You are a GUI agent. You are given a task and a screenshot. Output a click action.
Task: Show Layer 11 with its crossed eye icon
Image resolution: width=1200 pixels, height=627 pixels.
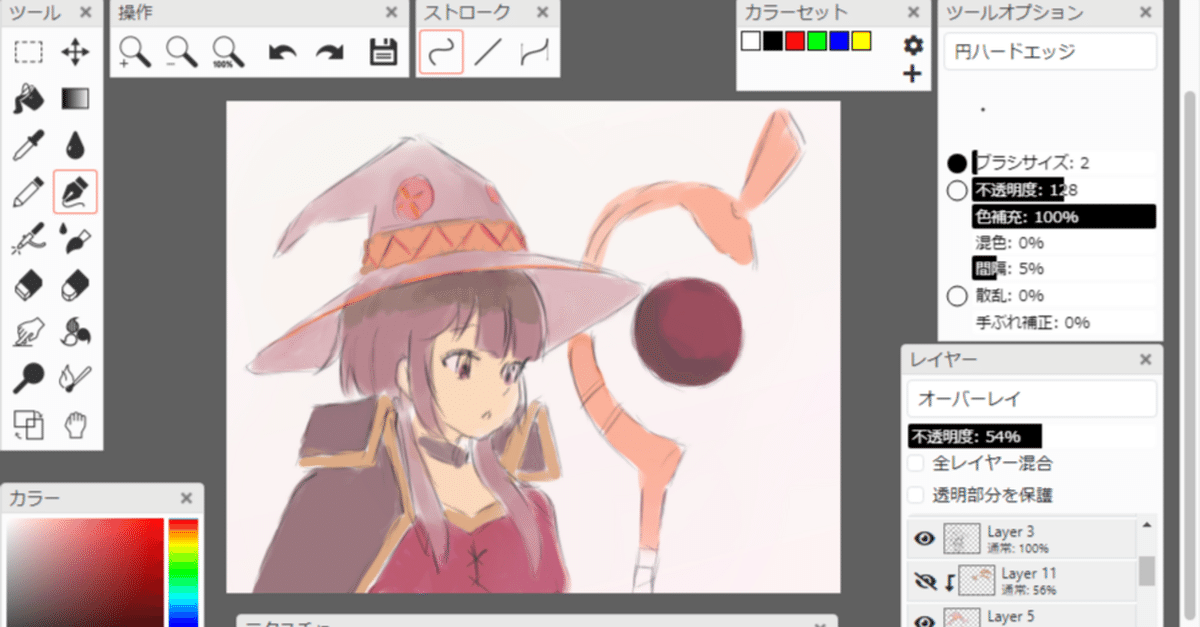(x=925, y=579)
